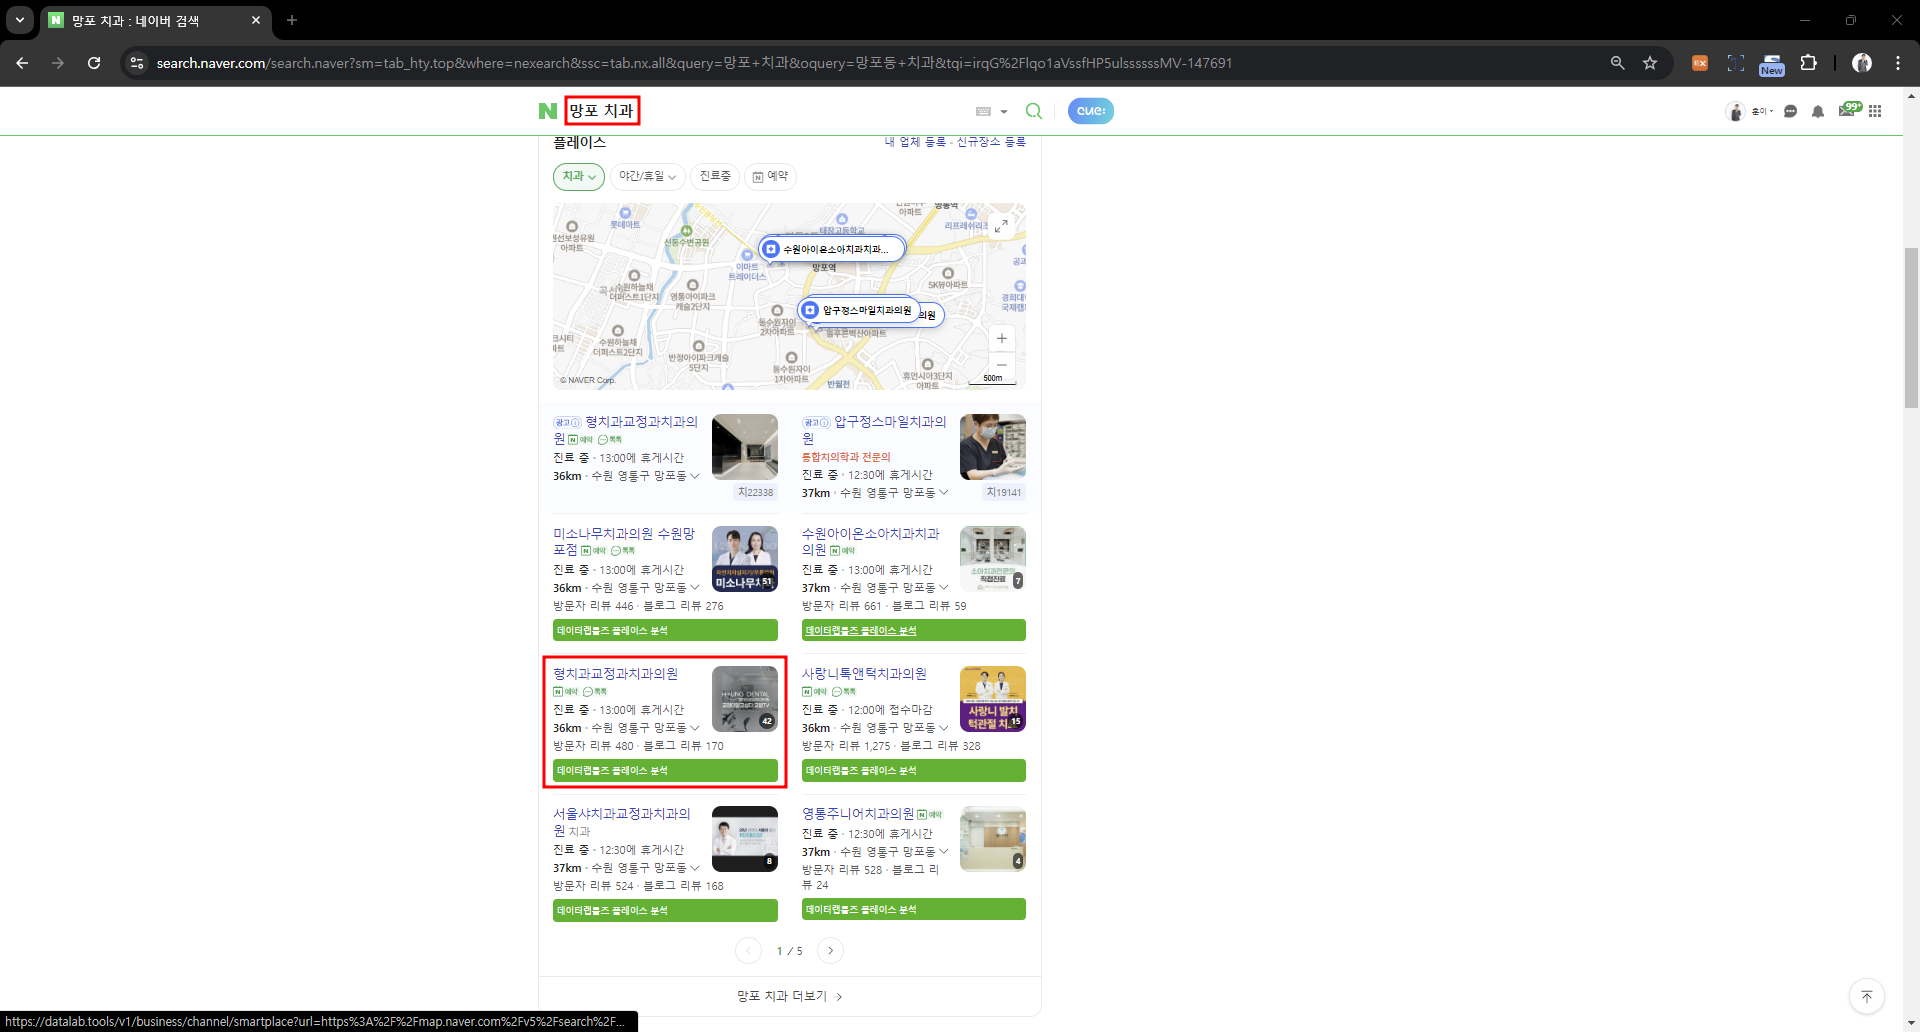Select the 망포 치과 : 네이버 검색 tab

click(x=157, y=20)
